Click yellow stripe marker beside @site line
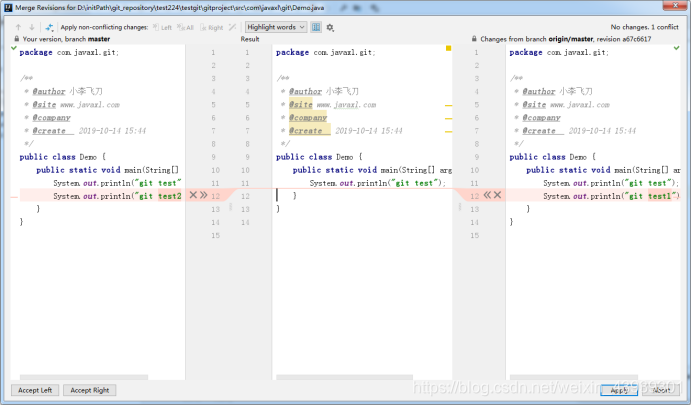The image size is (692, 406). [448, 106]
